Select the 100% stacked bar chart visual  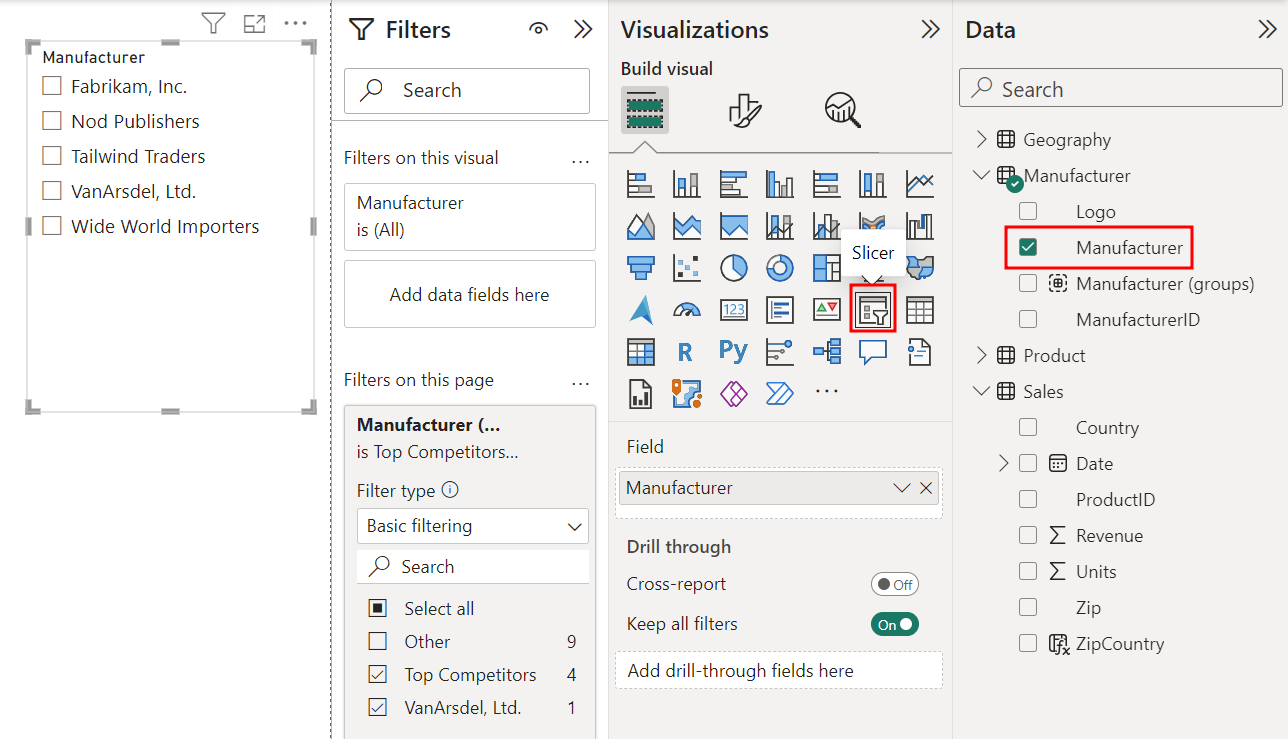tap(826, 184)
